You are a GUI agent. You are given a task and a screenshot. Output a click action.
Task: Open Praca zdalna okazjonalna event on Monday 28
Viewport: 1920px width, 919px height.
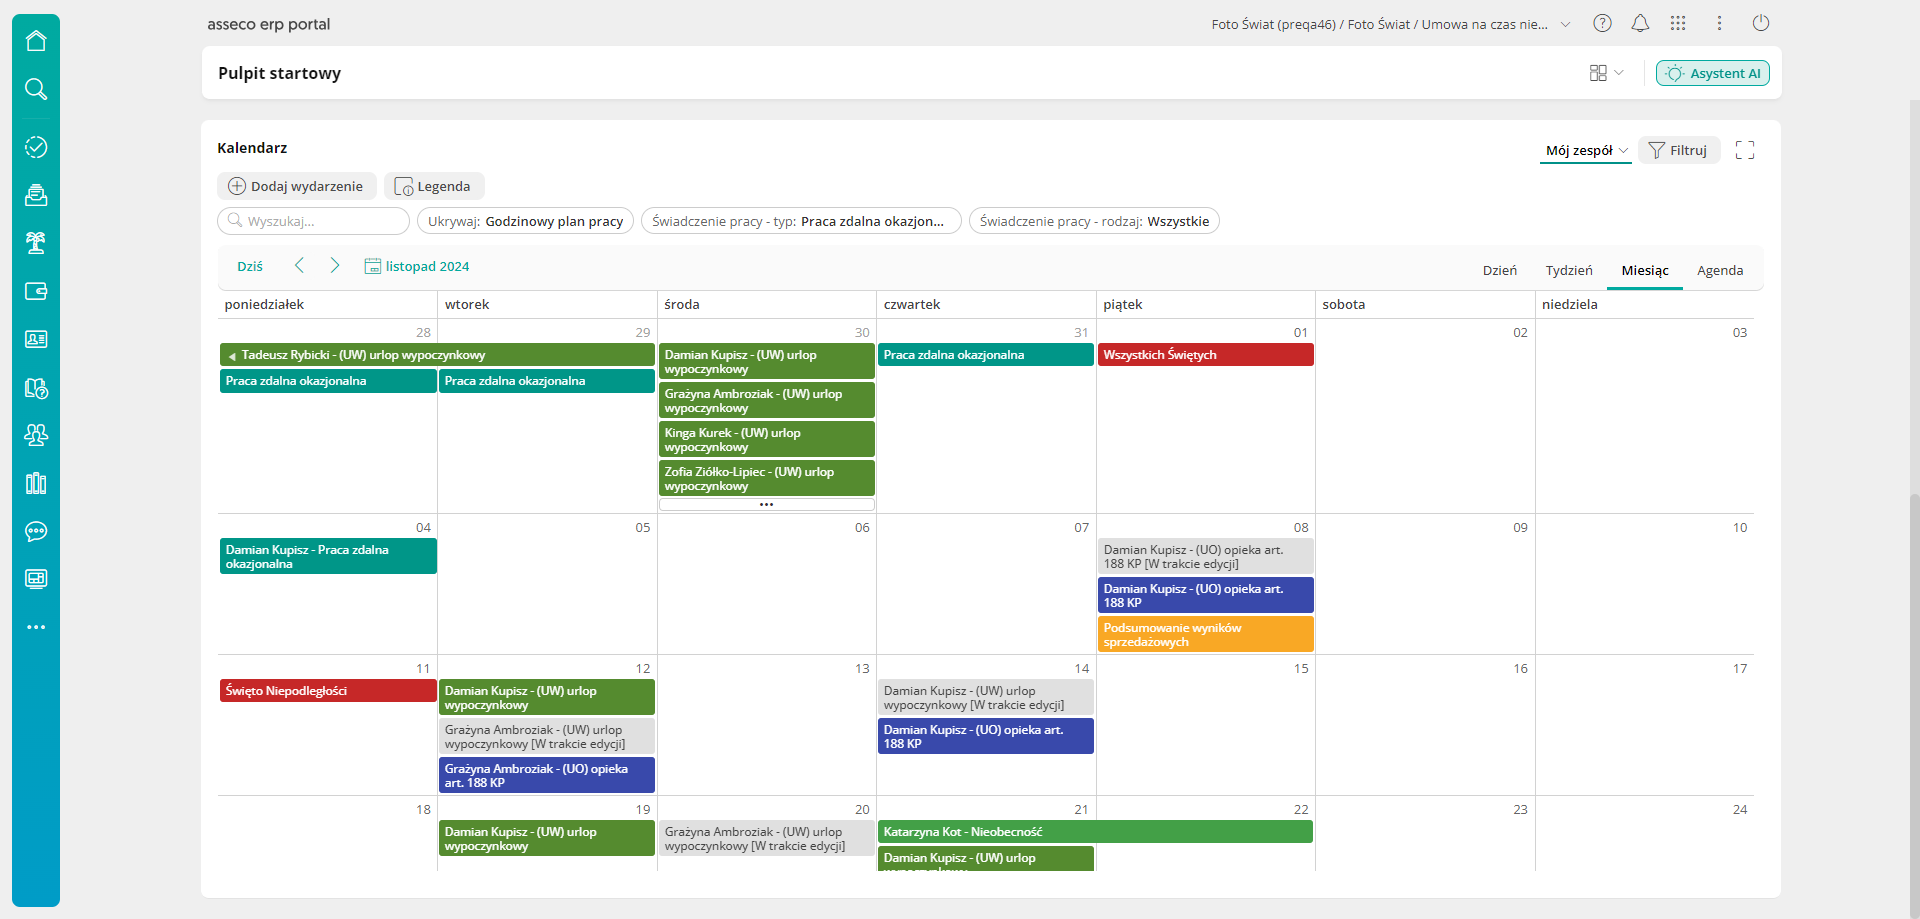click(328, 381)
